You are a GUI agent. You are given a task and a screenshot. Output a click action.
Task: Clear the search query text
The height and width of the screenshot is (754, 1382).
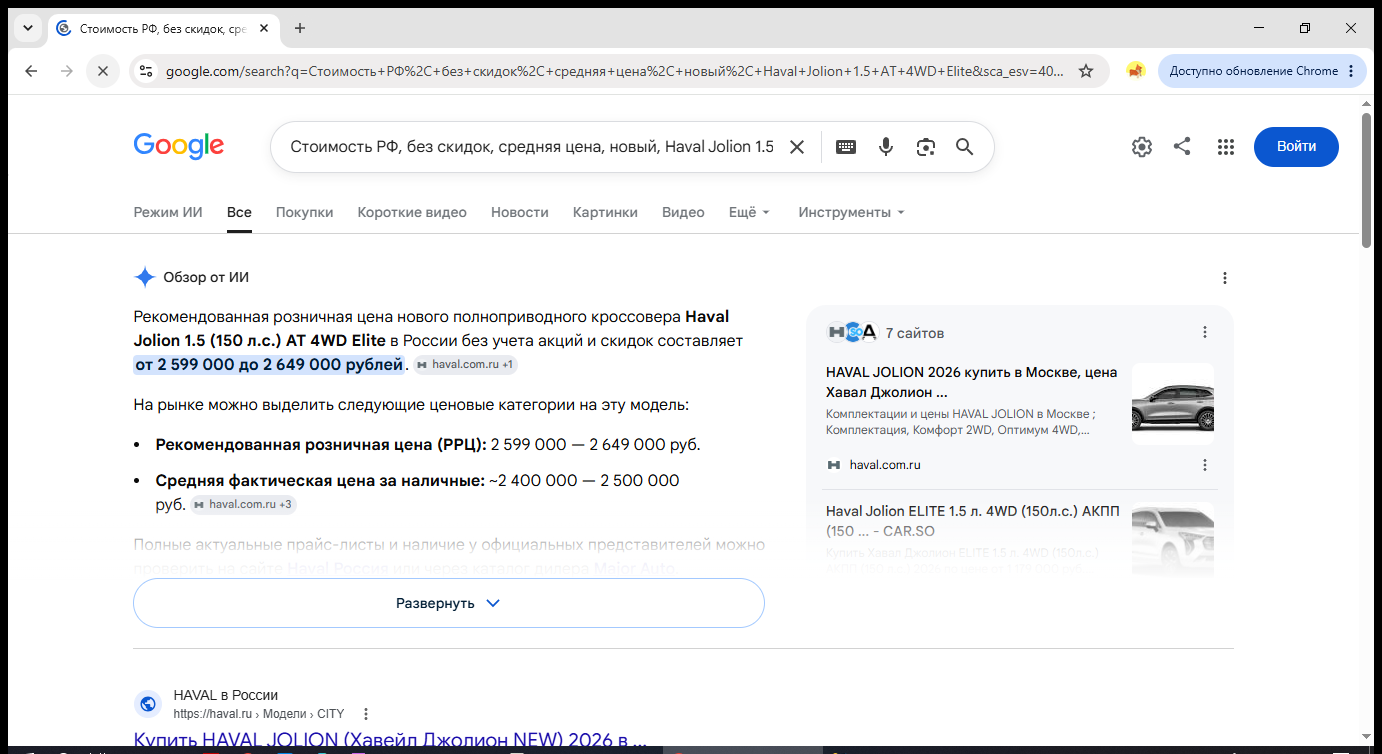797,147
